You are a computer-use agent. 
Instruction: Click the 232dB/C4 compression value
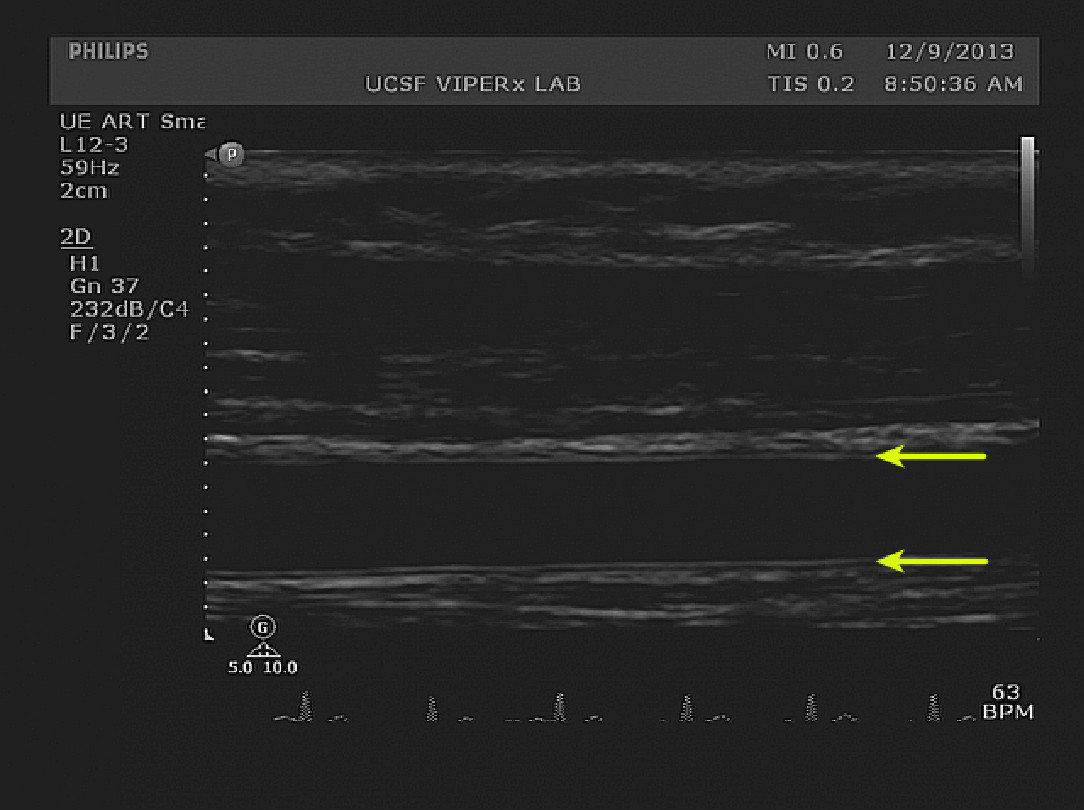pos(129,310)
